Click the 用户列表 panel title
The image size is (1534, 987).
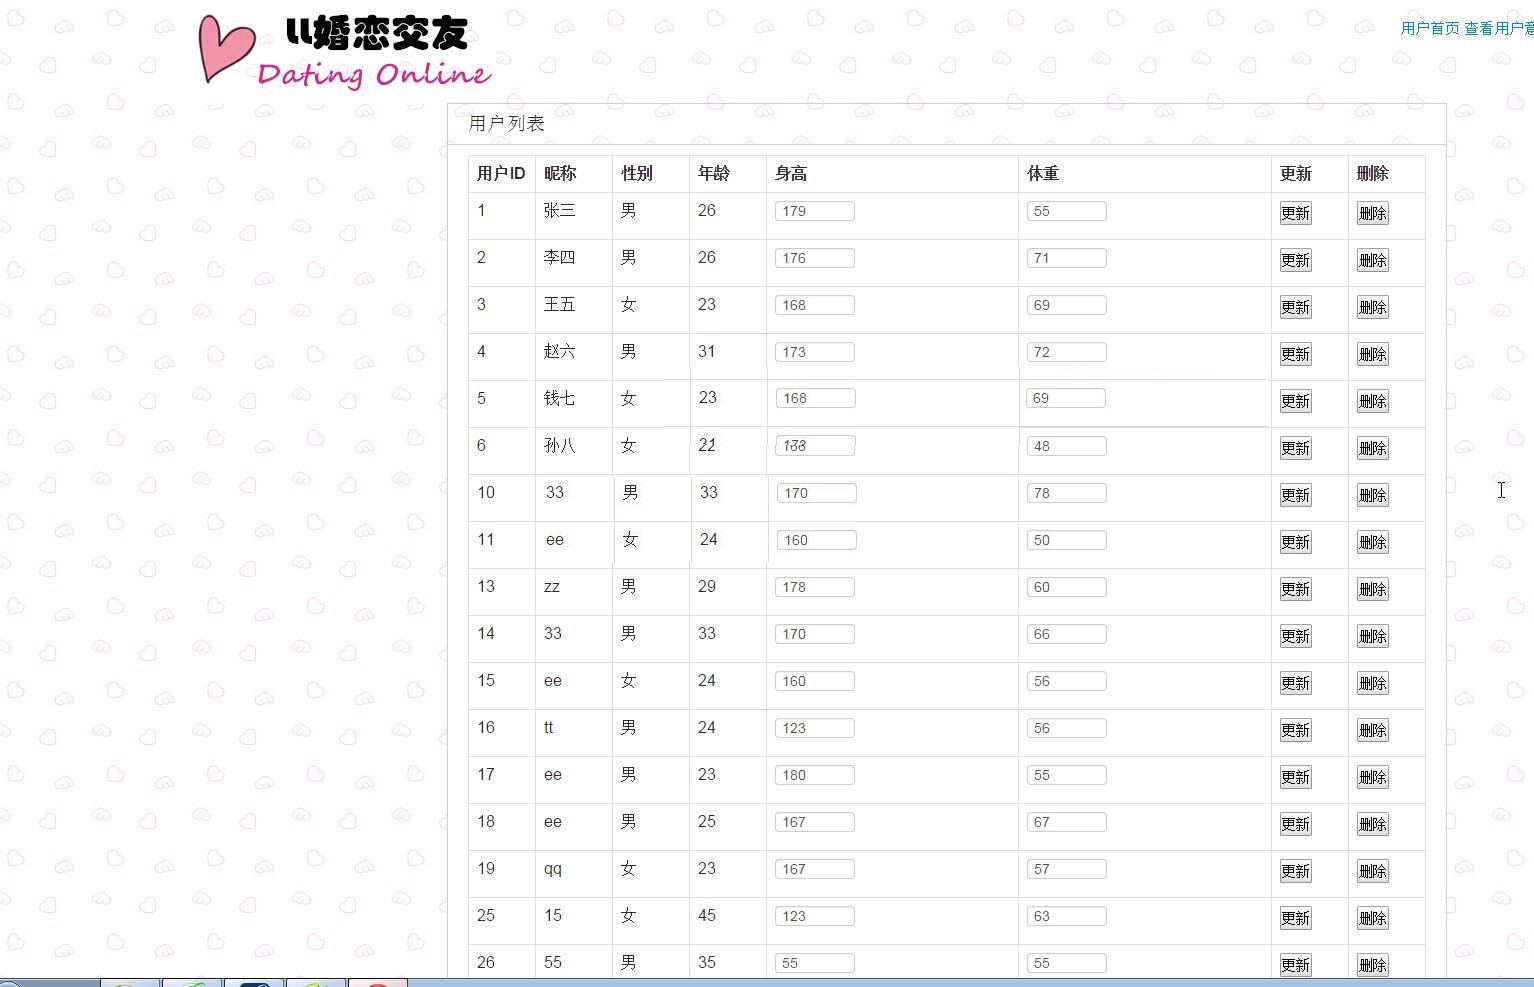point(507,124)
